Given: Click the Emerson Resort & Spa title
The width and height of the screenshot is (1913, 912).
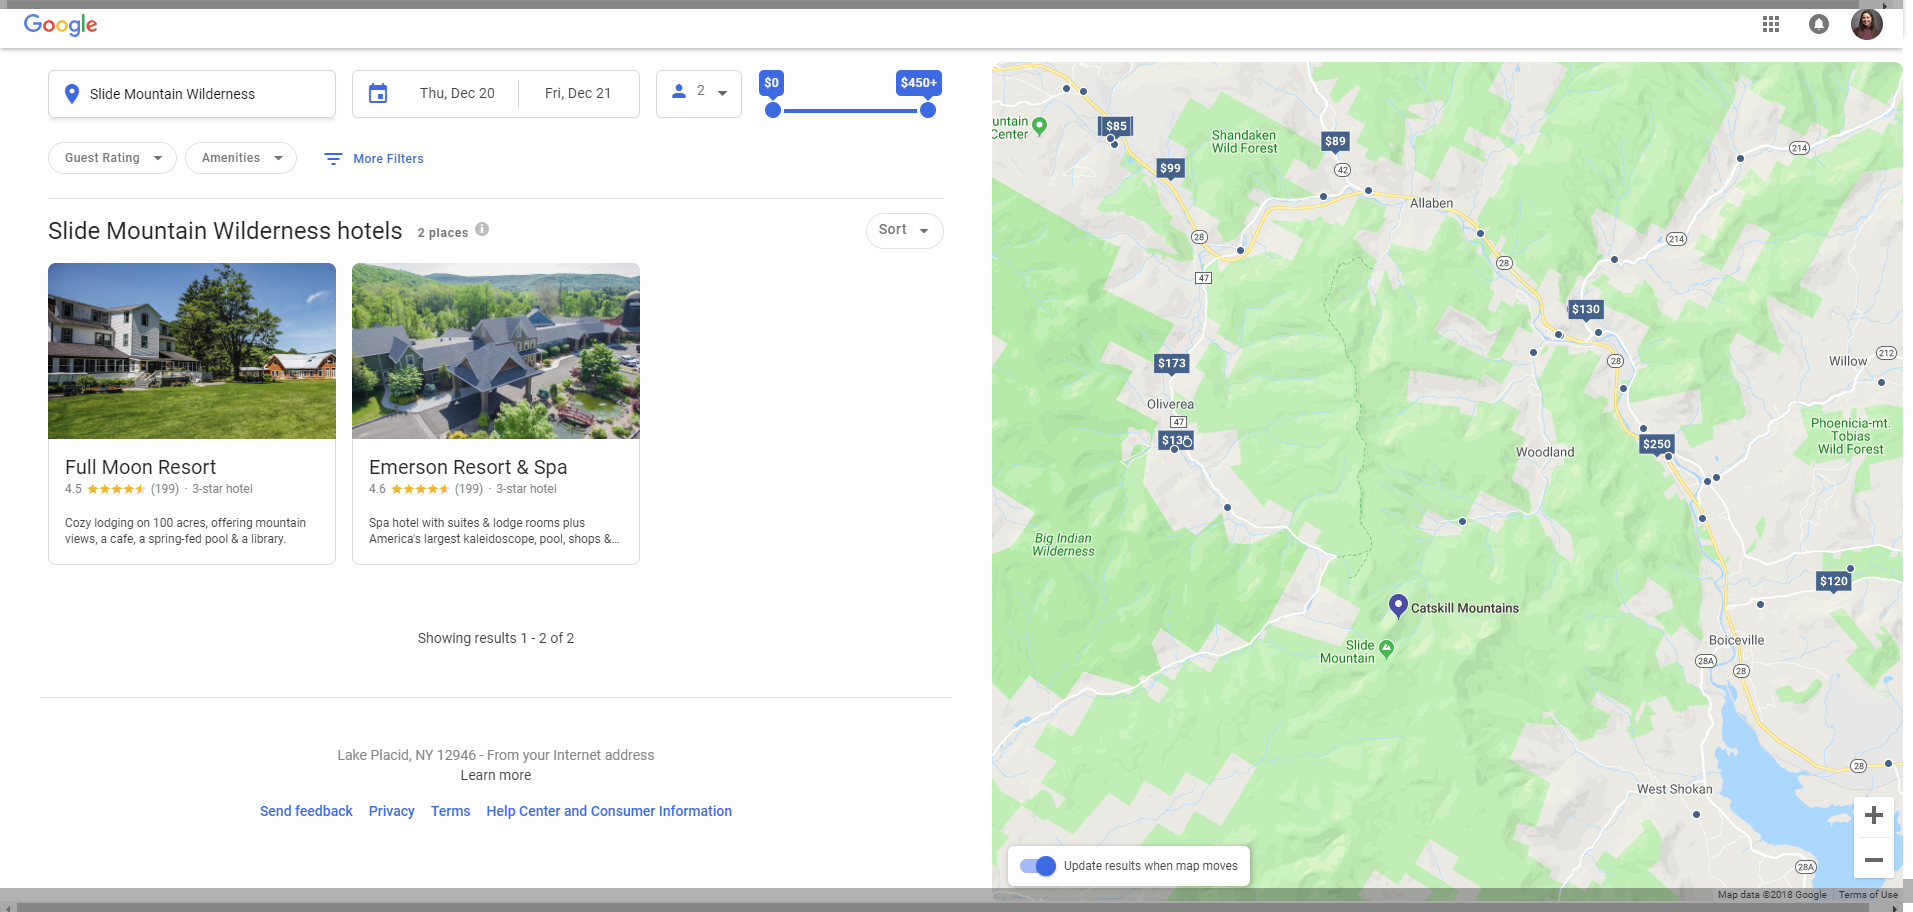Looking at the screenshot, I should click(x=468, y=467).
